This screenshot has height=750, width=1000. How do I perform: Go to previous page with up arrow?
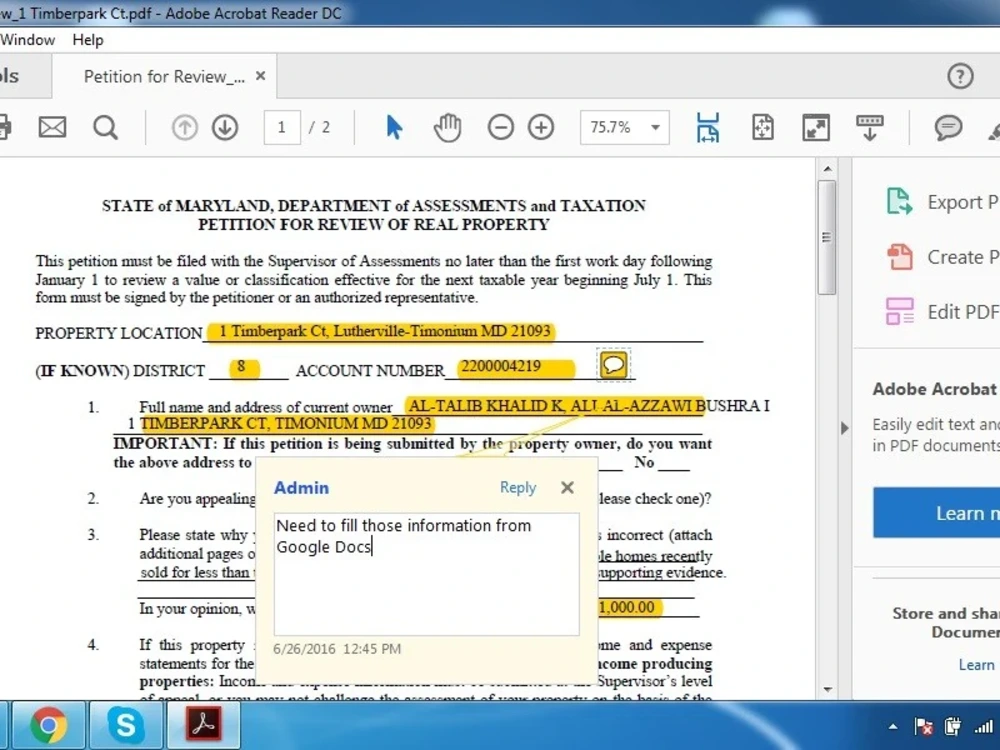184,128
